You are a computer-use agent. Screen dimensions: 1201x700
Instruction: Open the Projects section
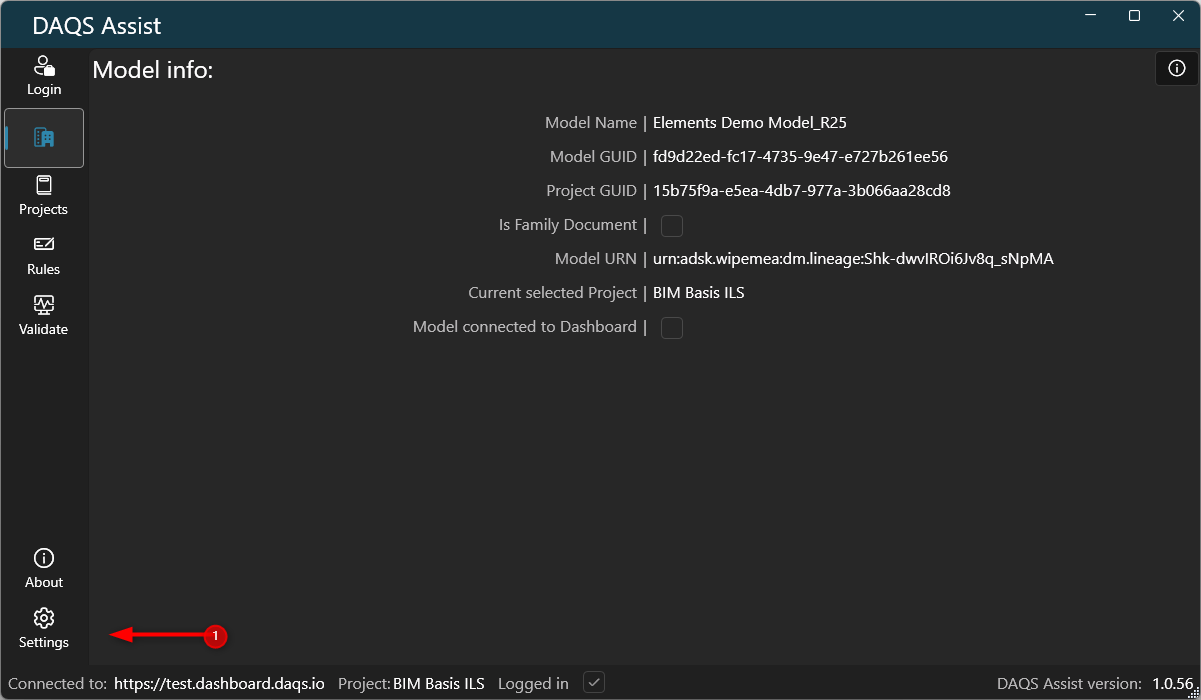pos(44,196)
